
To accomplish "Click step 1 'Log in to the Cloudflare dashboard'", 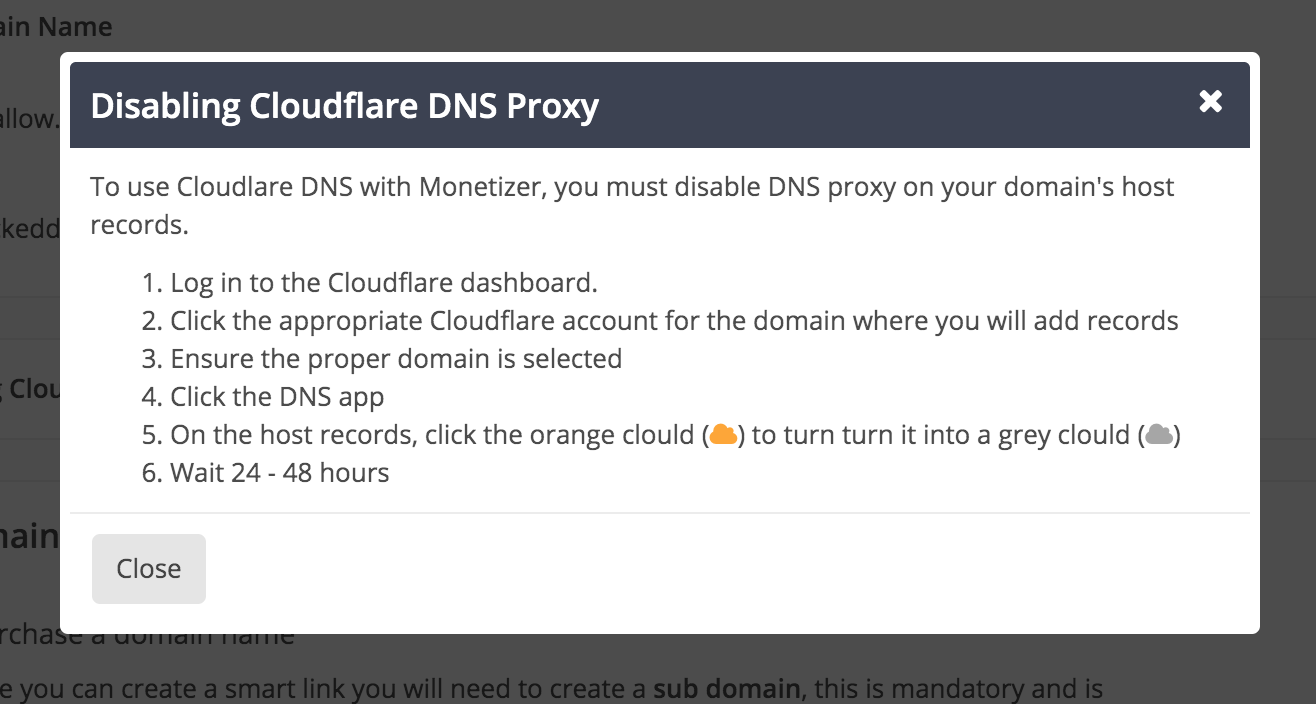I will pyautogui.click(x=383, y=283).
